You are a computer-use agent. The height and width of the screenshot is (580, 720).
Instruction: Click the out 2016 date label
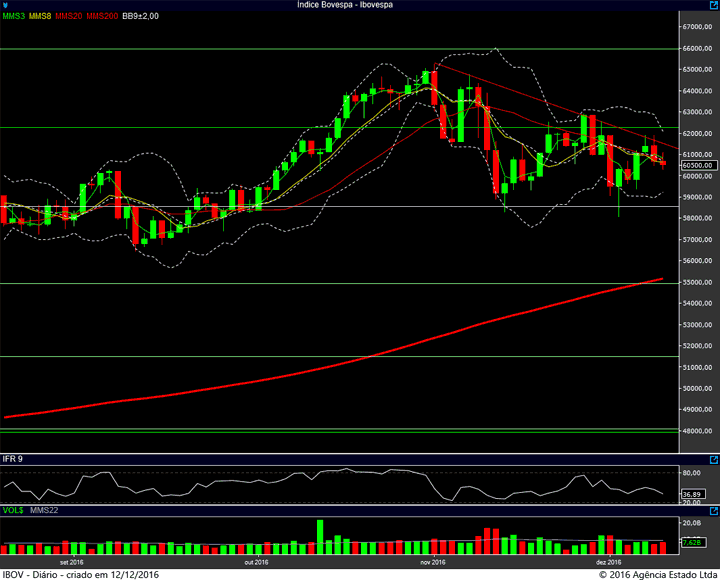click(256, 562)
